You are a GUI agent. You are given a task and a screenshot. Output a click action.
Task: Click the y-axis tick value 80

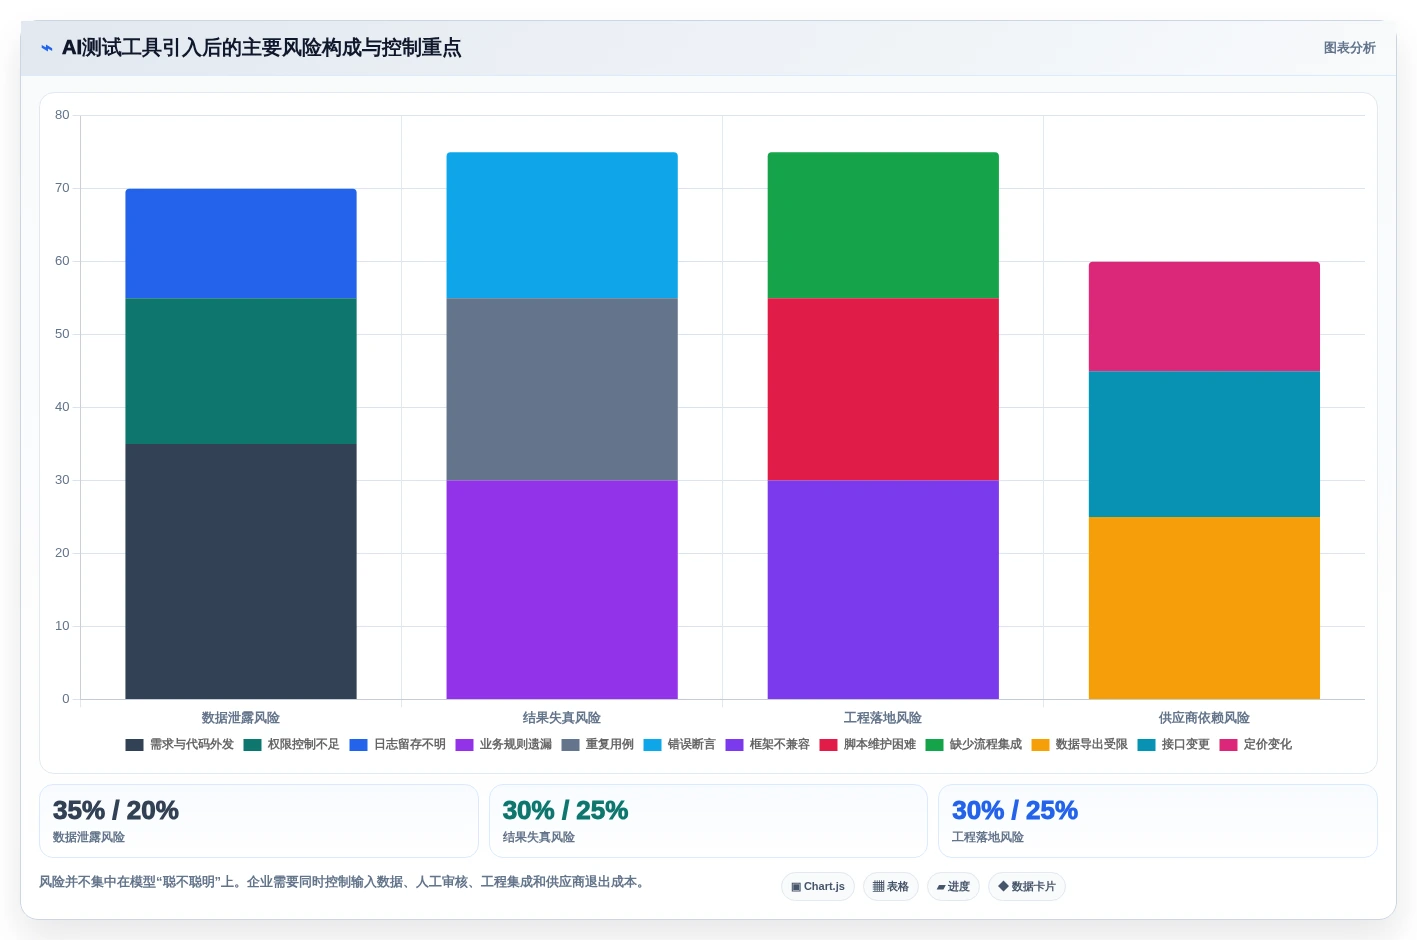tap(62, 115)
